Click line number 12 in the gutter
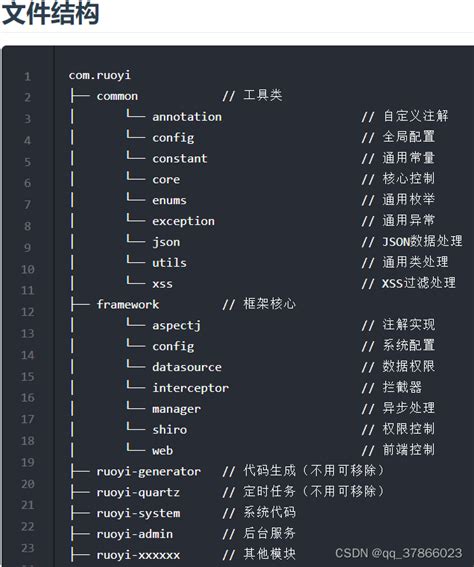The height and width of the screenshot is (567, 474). click(27, 312)
